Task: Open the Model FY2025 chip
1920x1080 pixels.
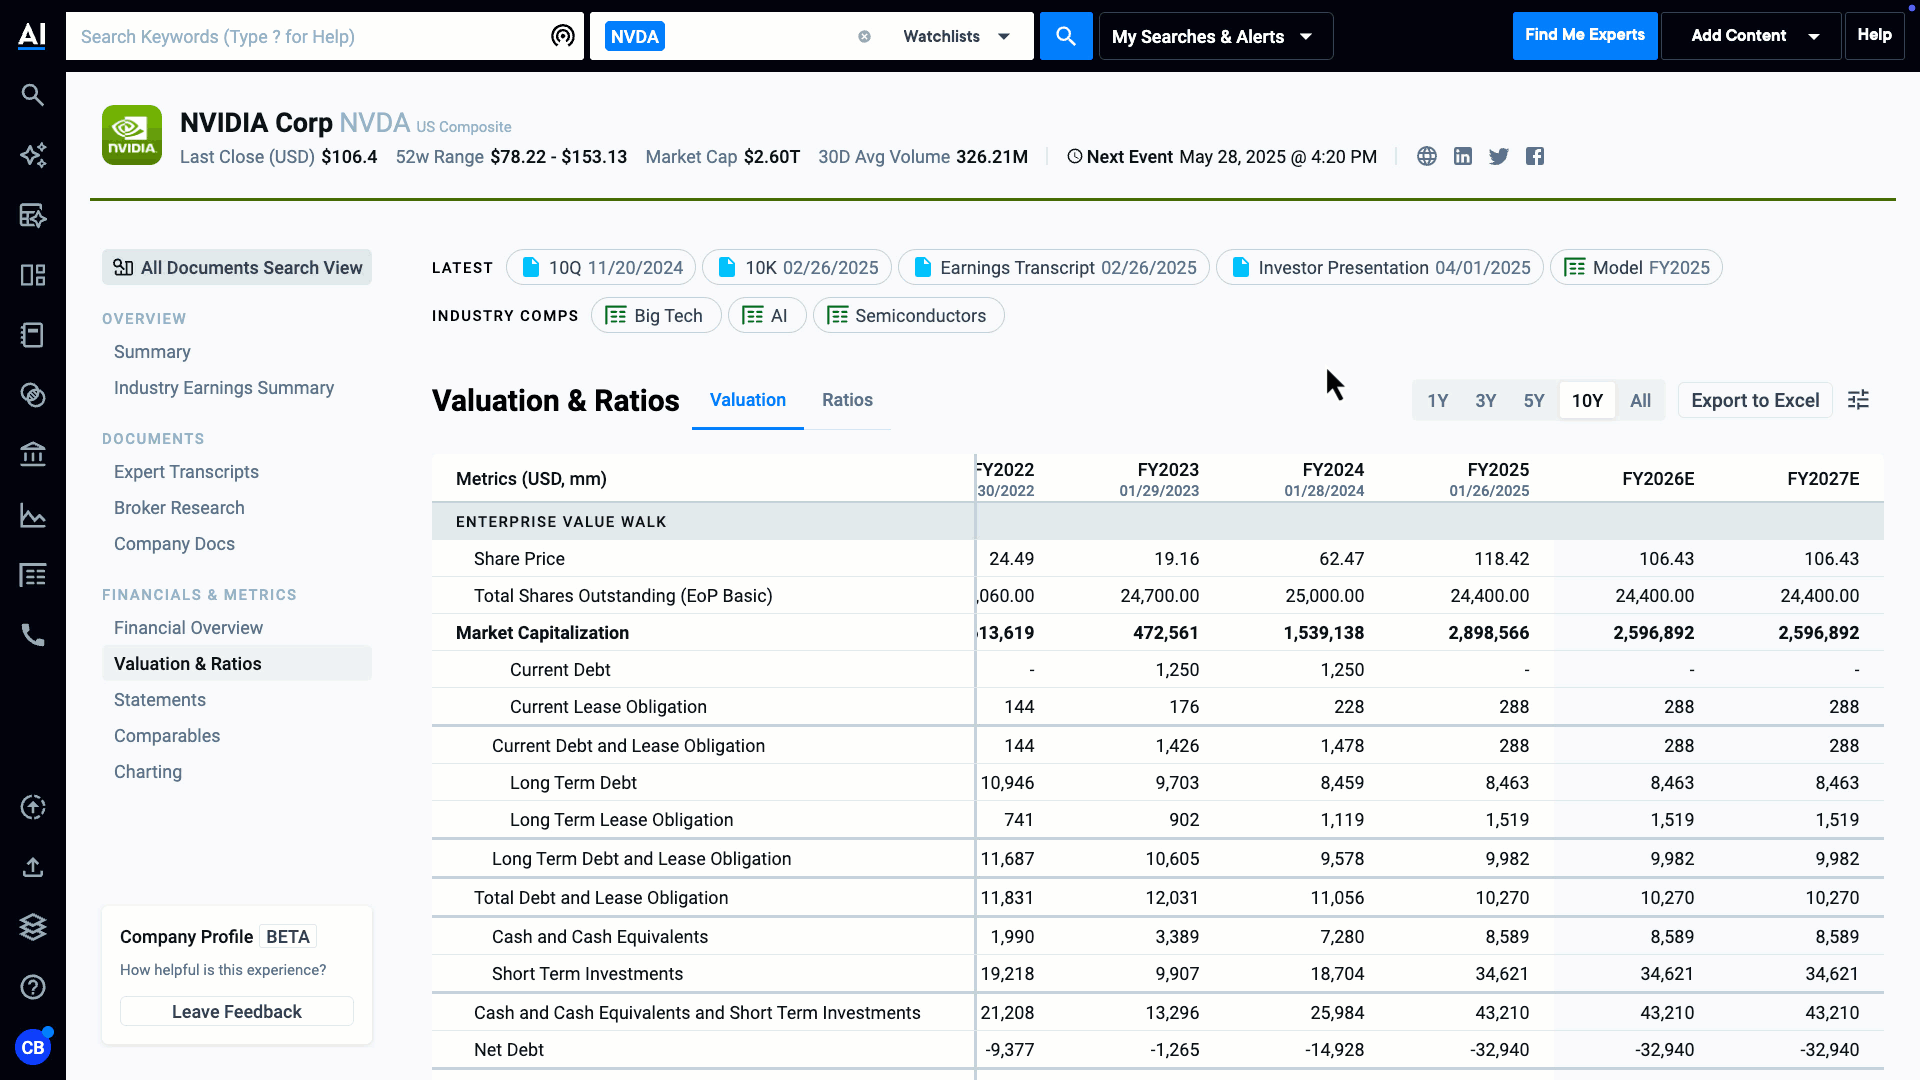Action: pos(1636,267)
